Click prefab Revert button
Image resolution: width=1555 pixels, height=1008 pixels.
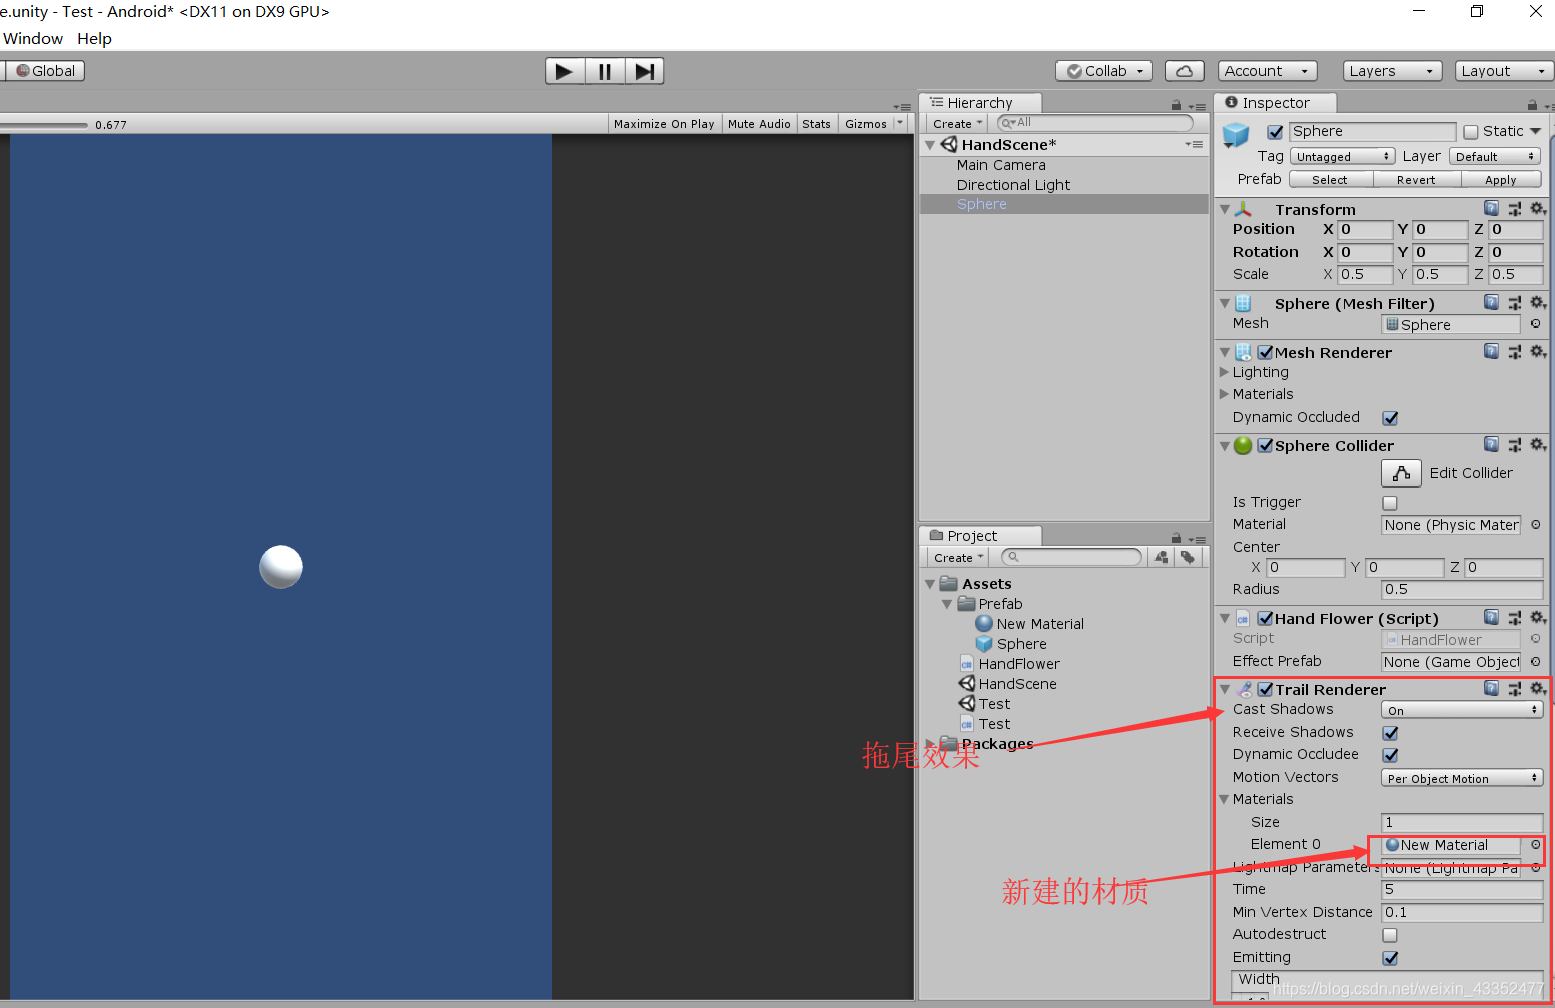pos(1416,180)
